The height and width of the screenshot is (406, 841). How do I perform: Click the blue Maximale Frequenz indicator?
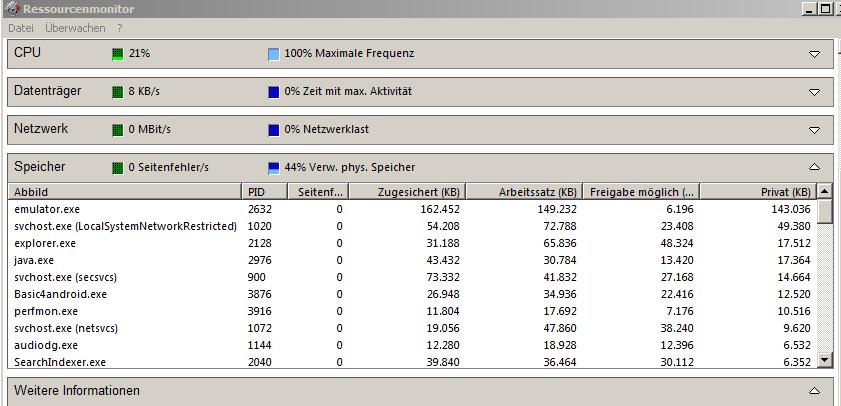273,53
